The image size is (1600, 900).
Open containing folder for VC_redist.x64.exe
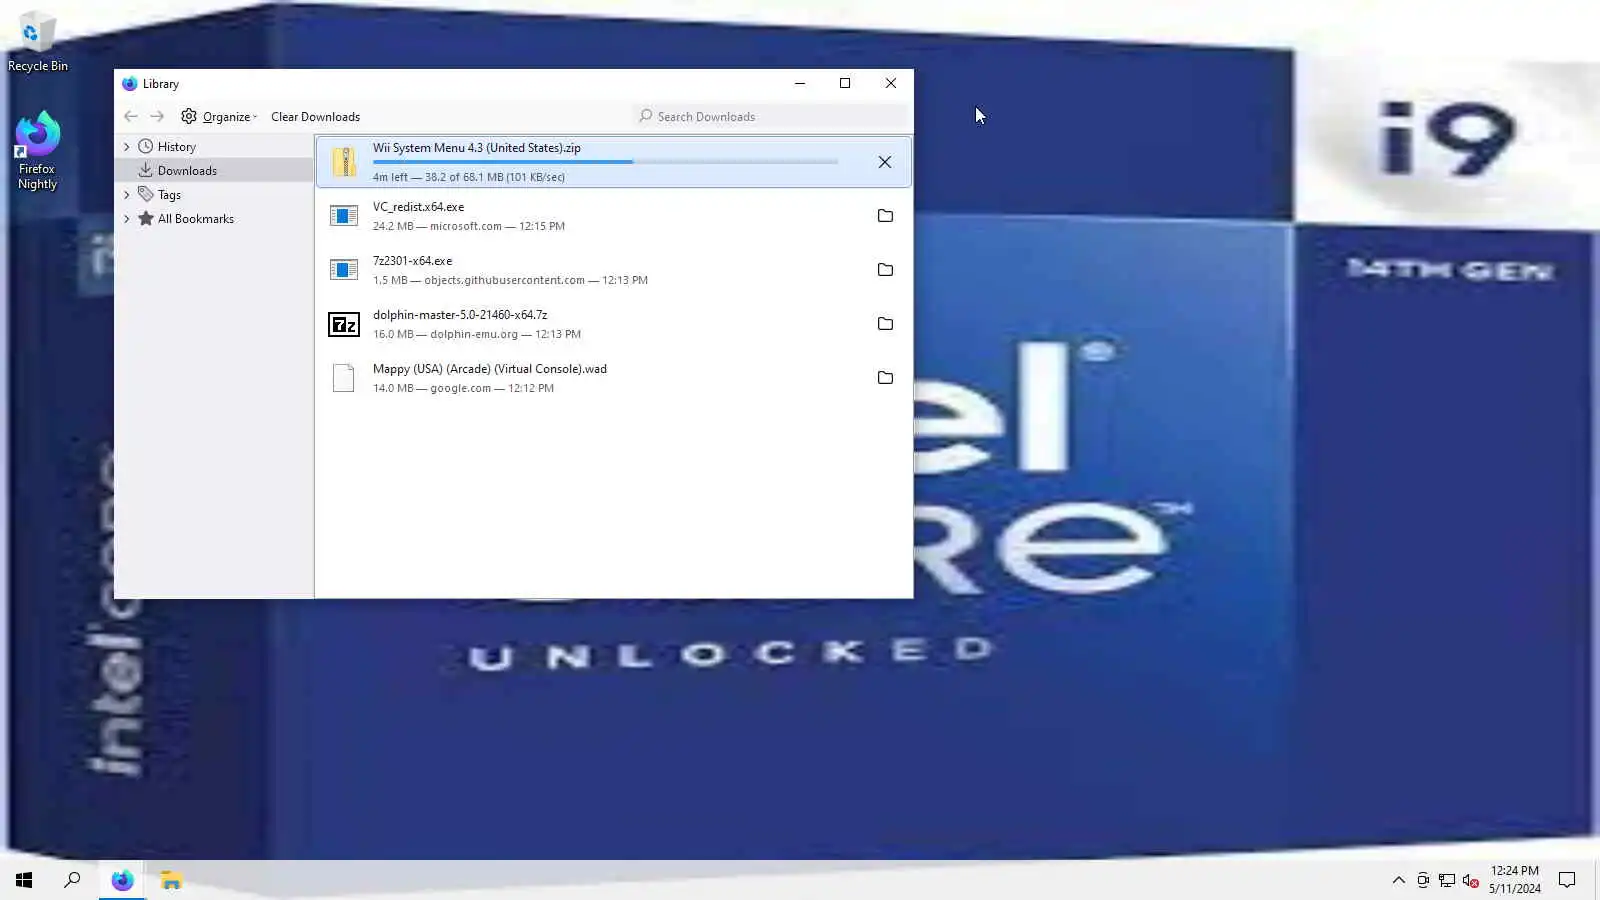tap(885, 216)
